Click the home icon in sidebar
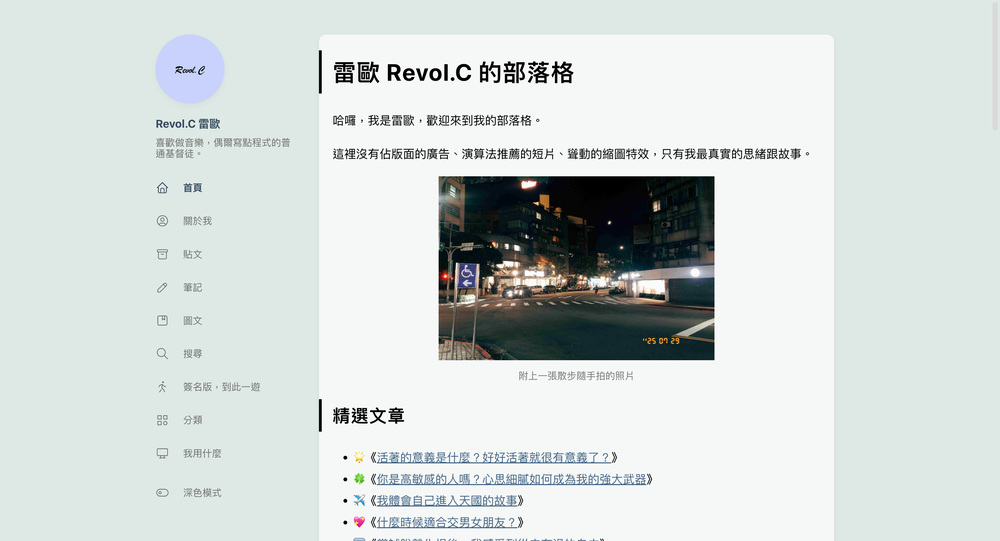Screen dimensions: 1000x541 (x=162, y=188)
